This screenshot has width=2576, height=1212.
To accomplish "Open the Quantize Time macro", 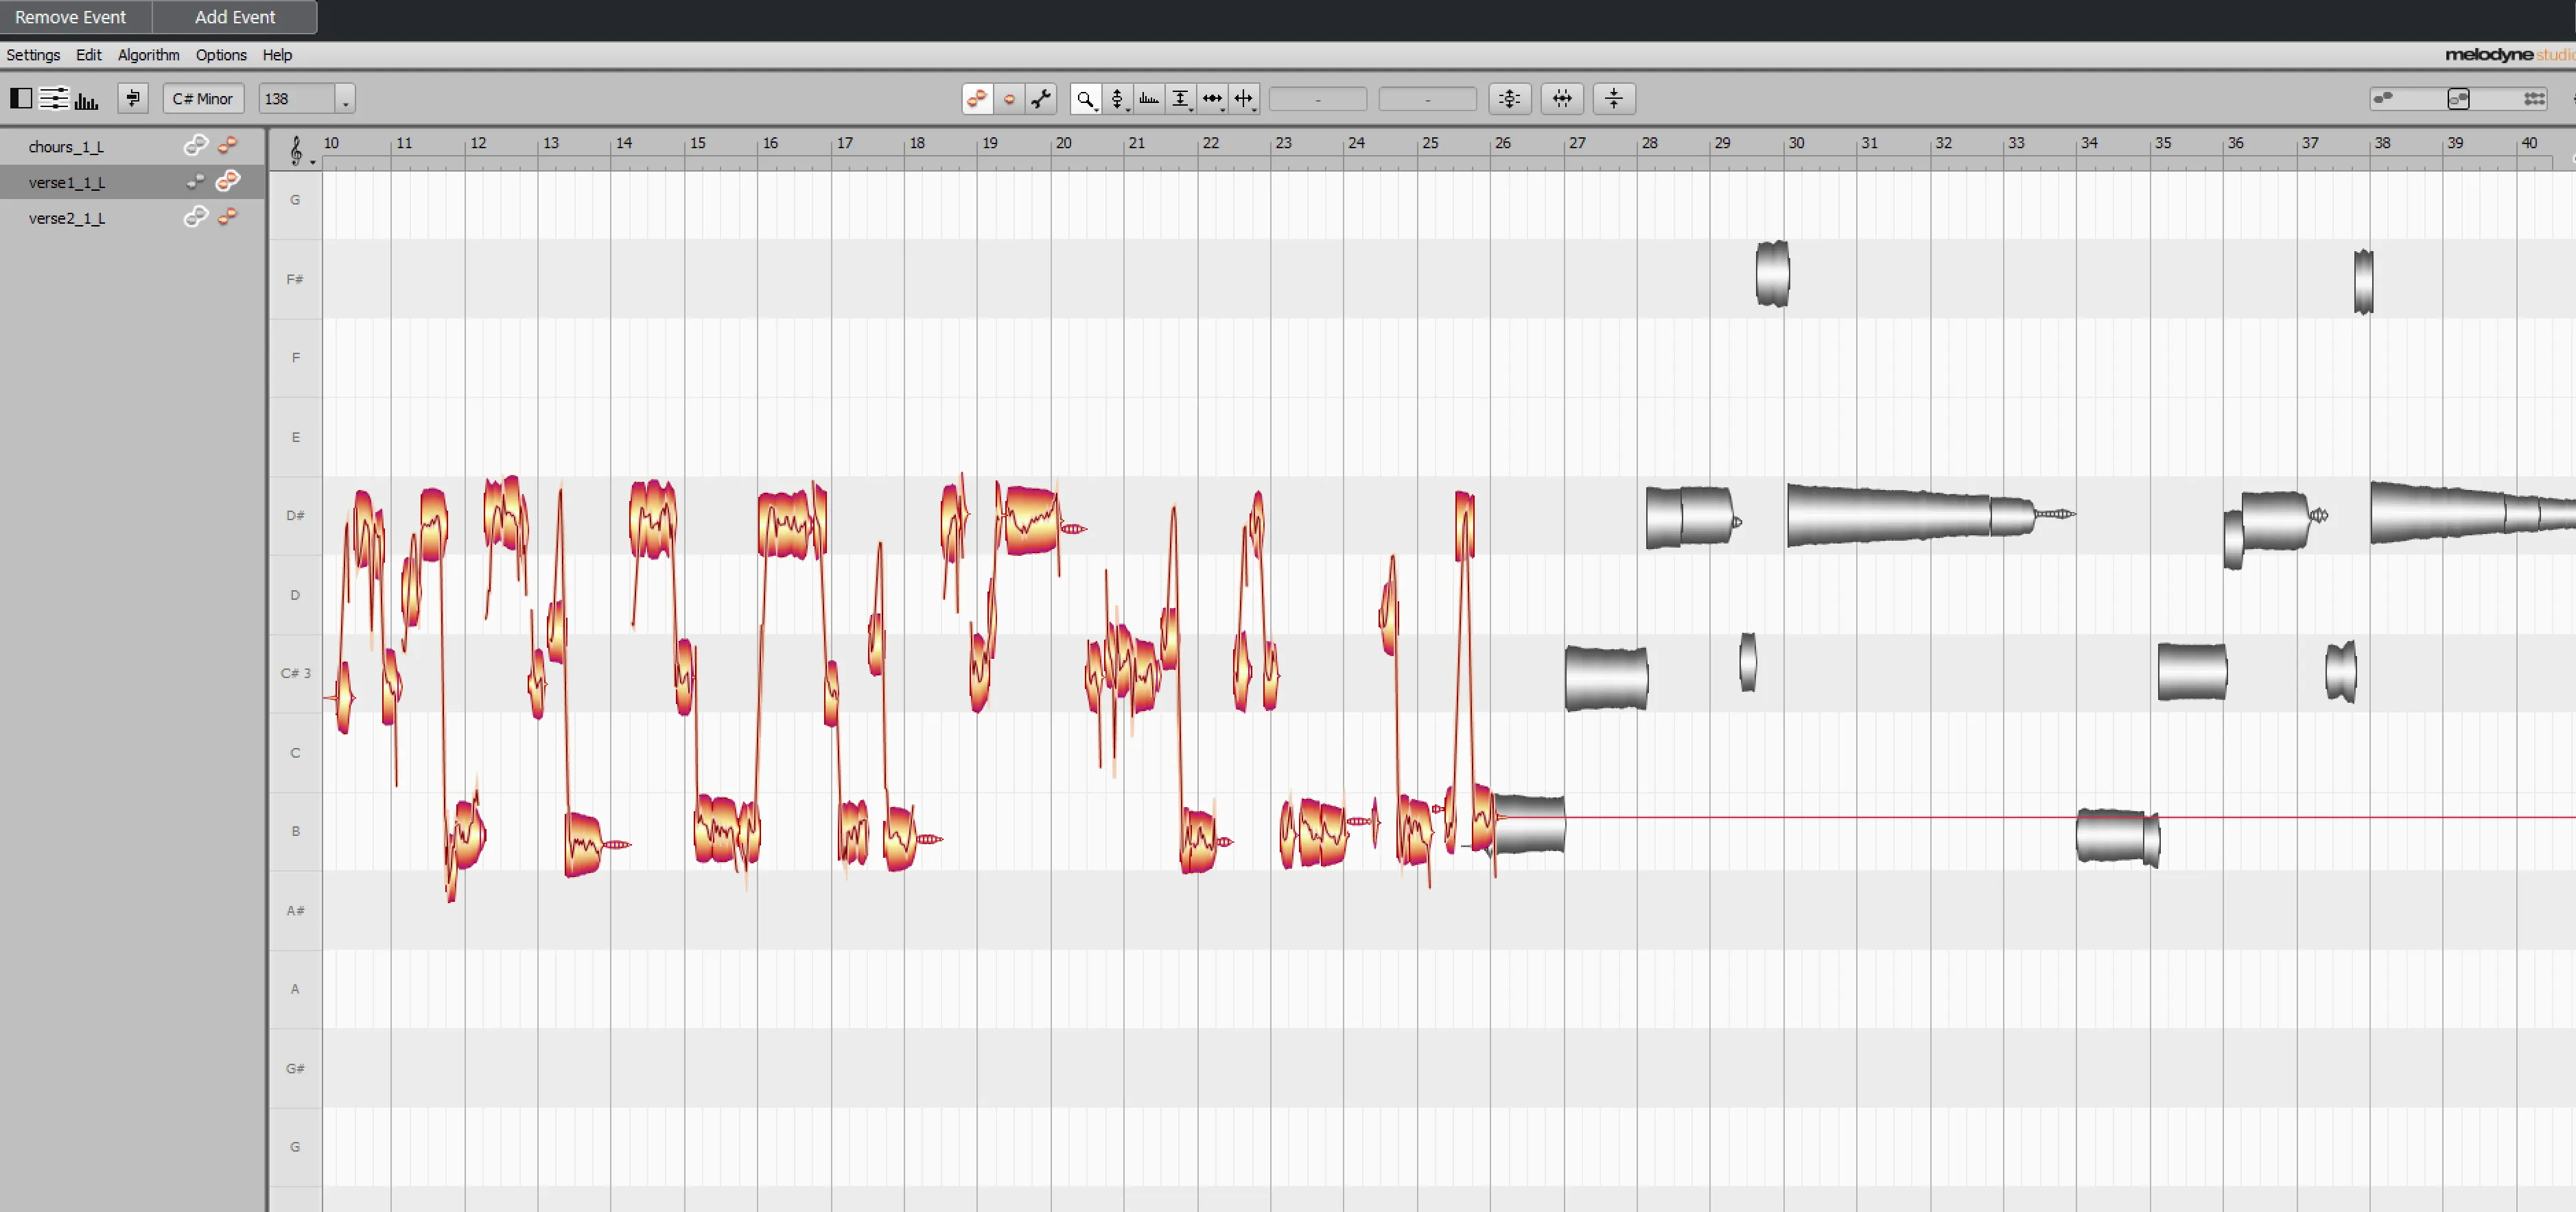I will [x=1562, y=98].
